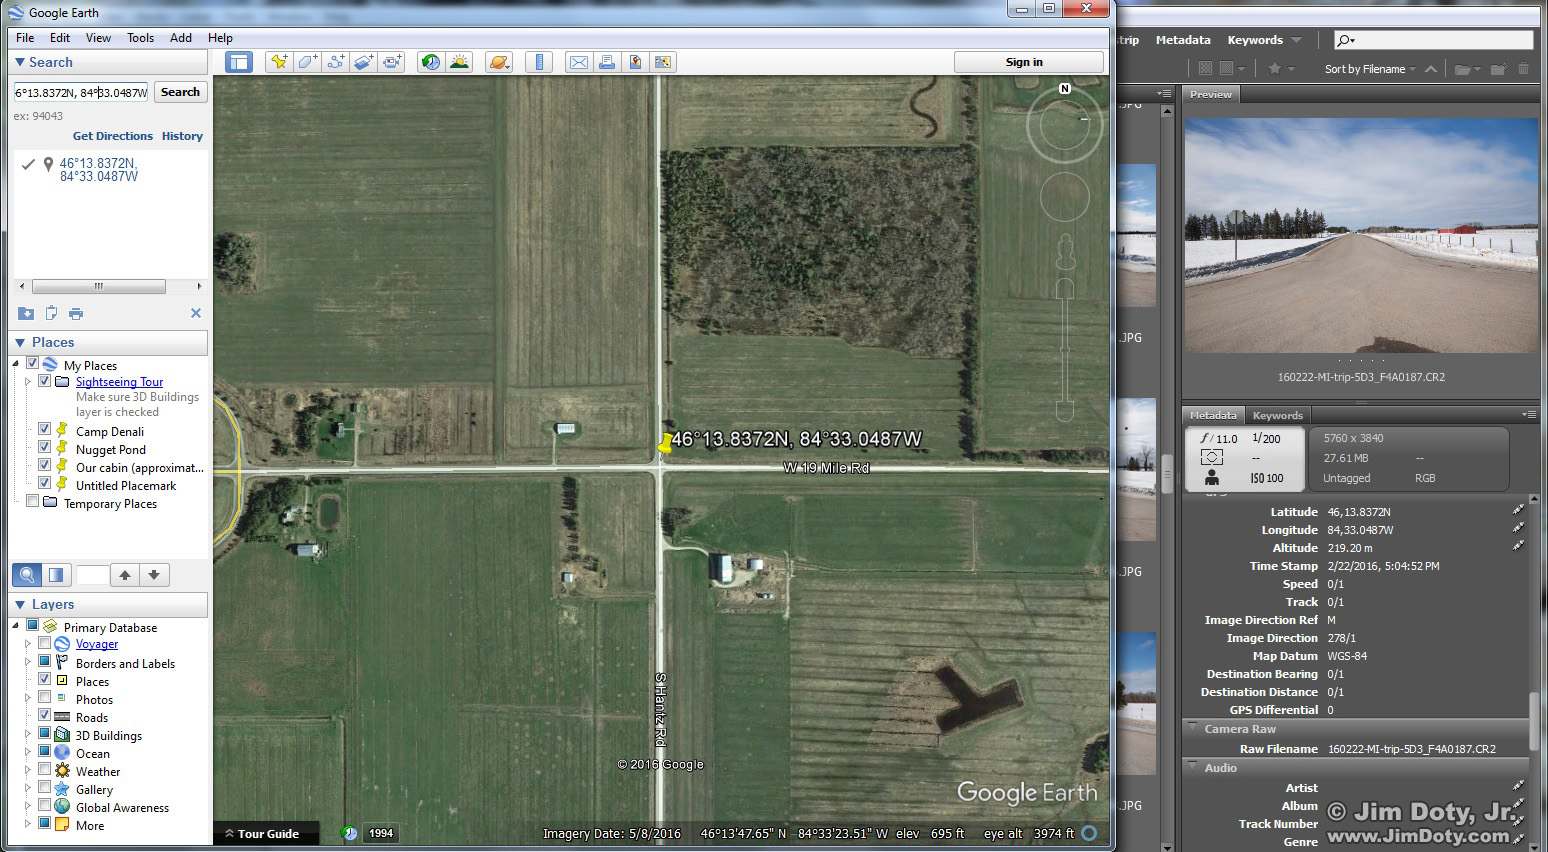The width and height of the screenshot is (1548, 852).
Task: Click the layer view icon beside magnifier
Action: tap(56, 575)
